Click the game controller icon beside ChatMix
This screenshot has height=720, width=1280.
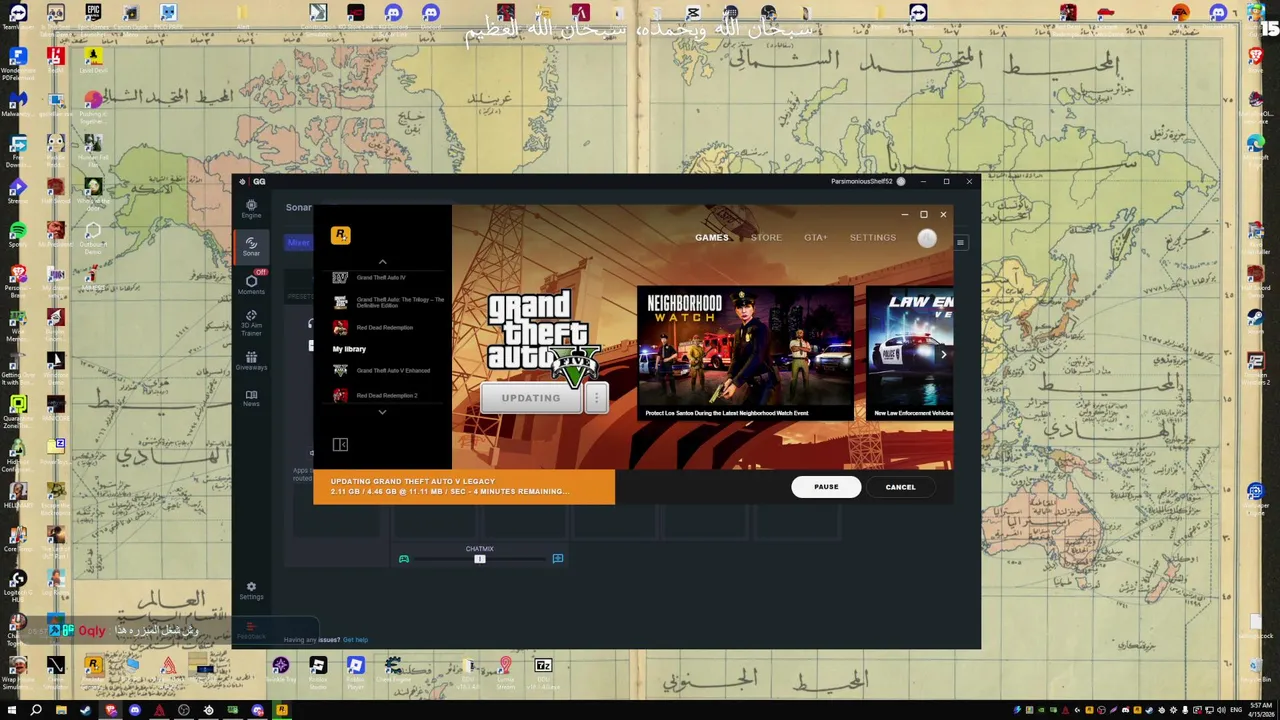click(x=404, y=559)
